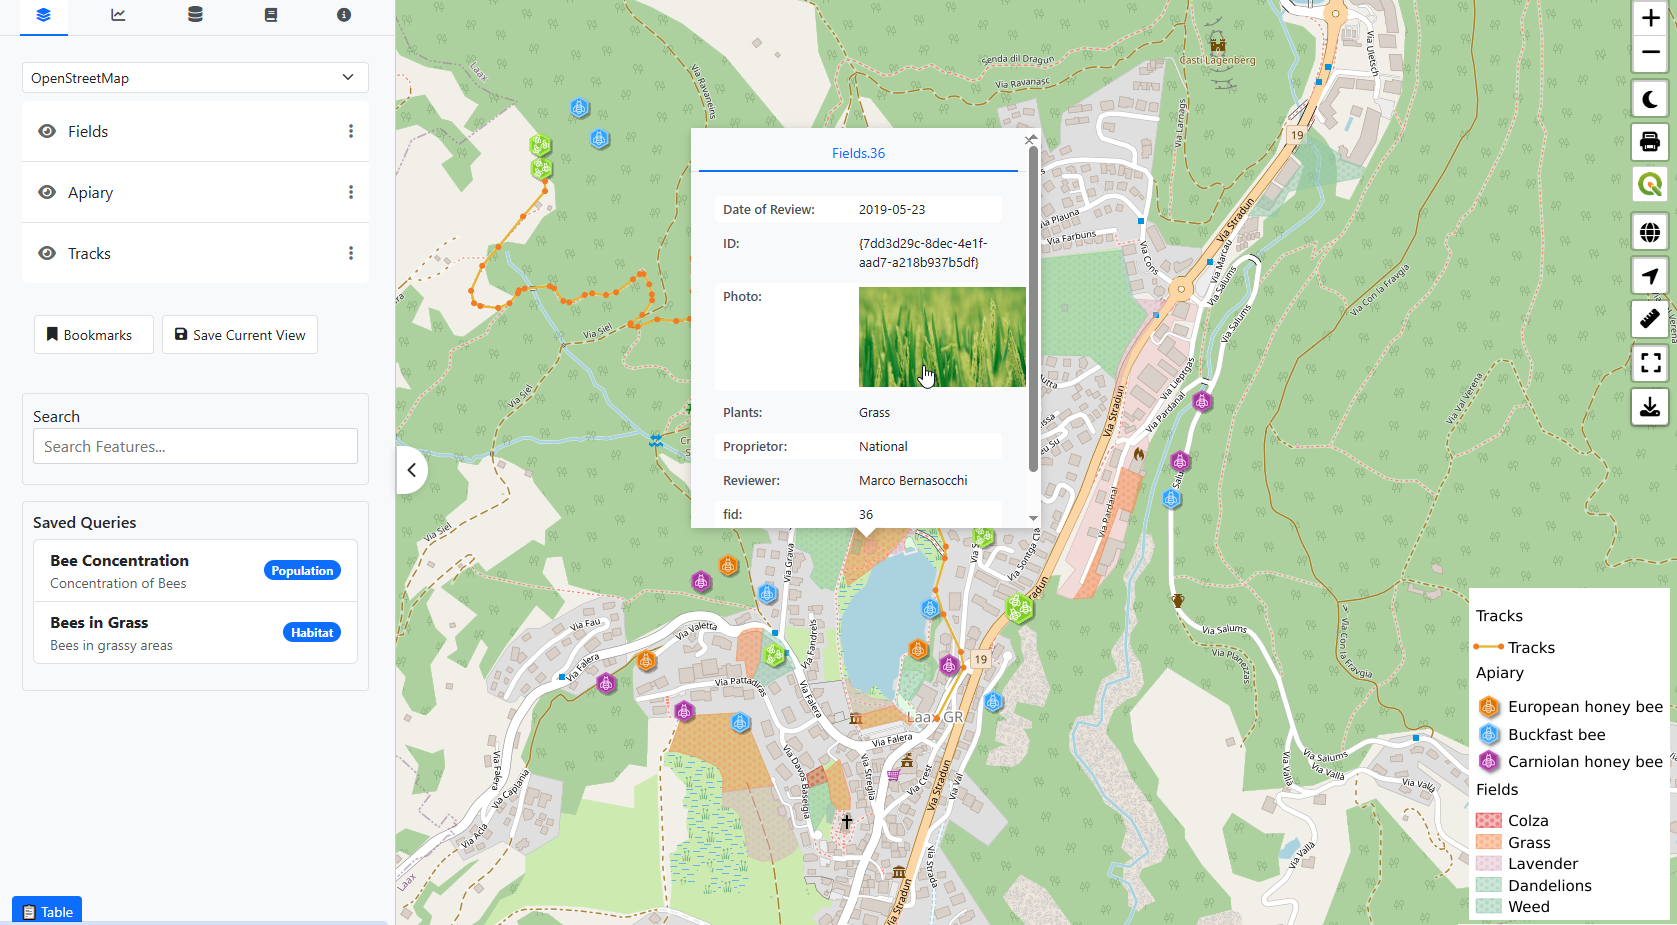
Task: Click purple apiary marker near Via Falera
Action: pyautogui.click(x=606, y=683)
